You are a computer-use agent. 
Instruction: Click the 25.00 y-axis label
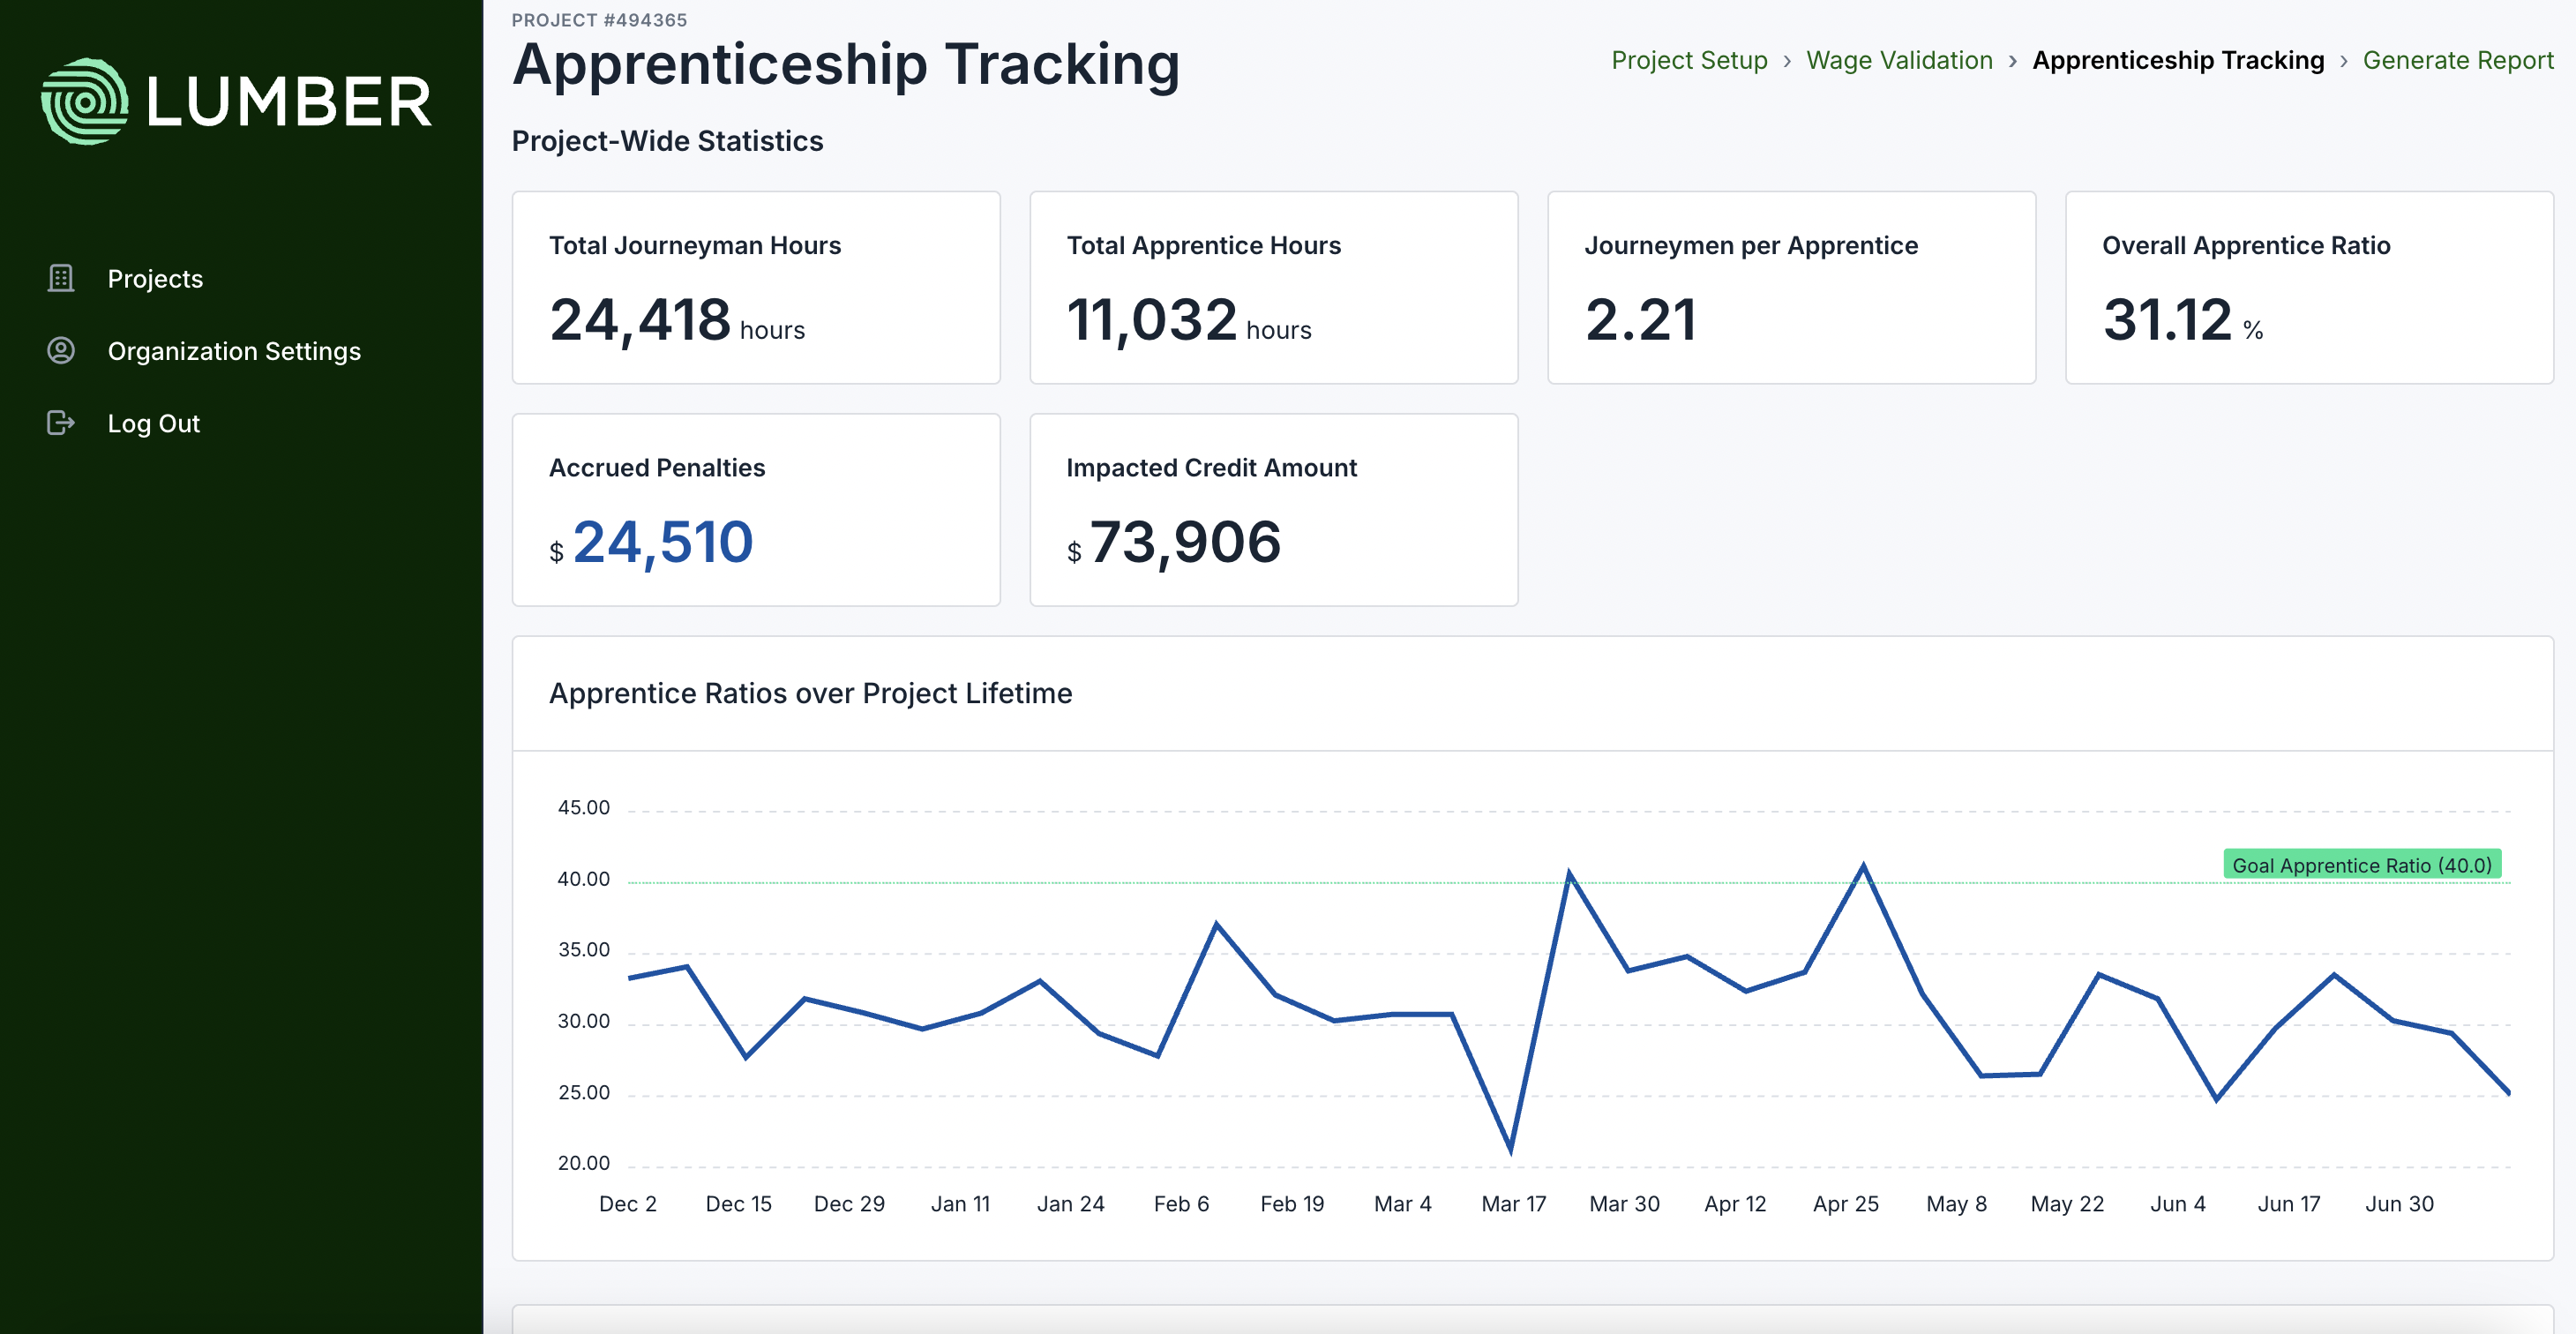click(x=583, y=1092)
